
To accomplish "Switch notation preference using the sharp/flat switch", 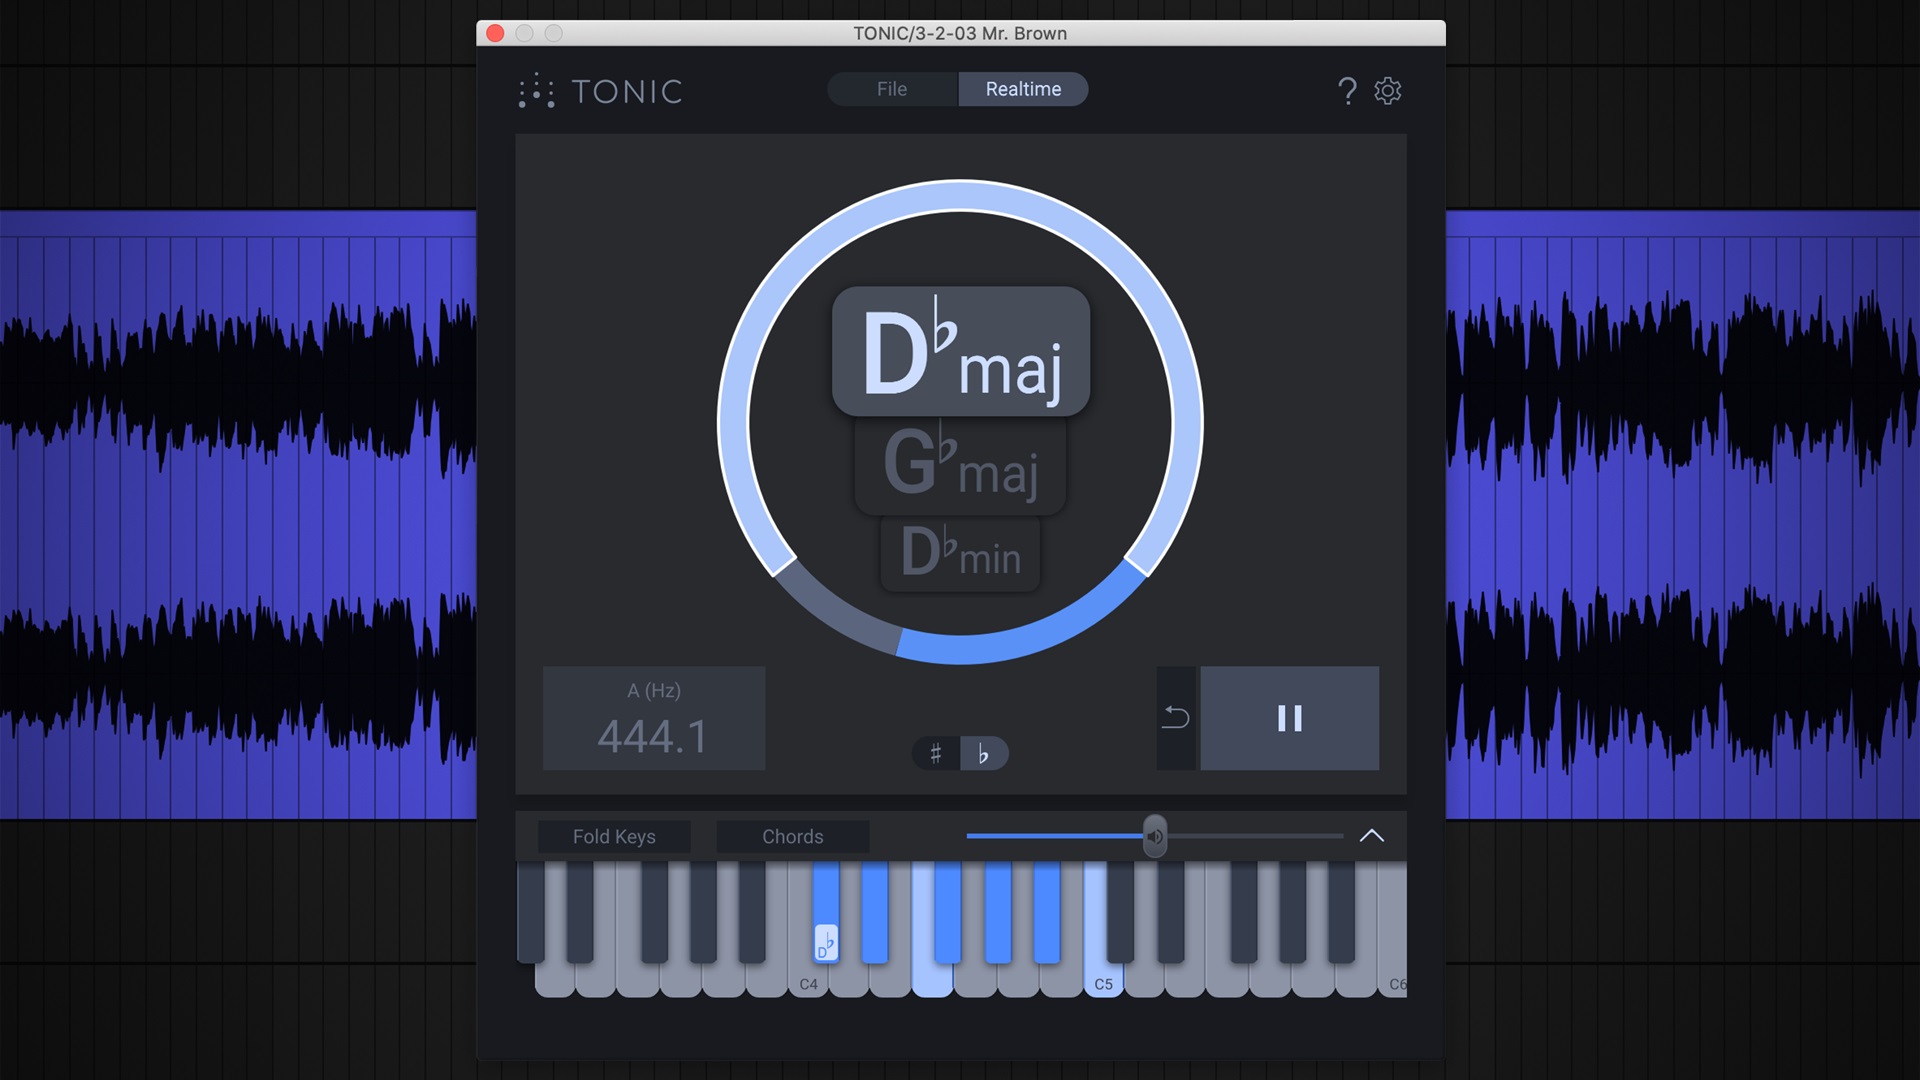I will click(x=958, y=754).
